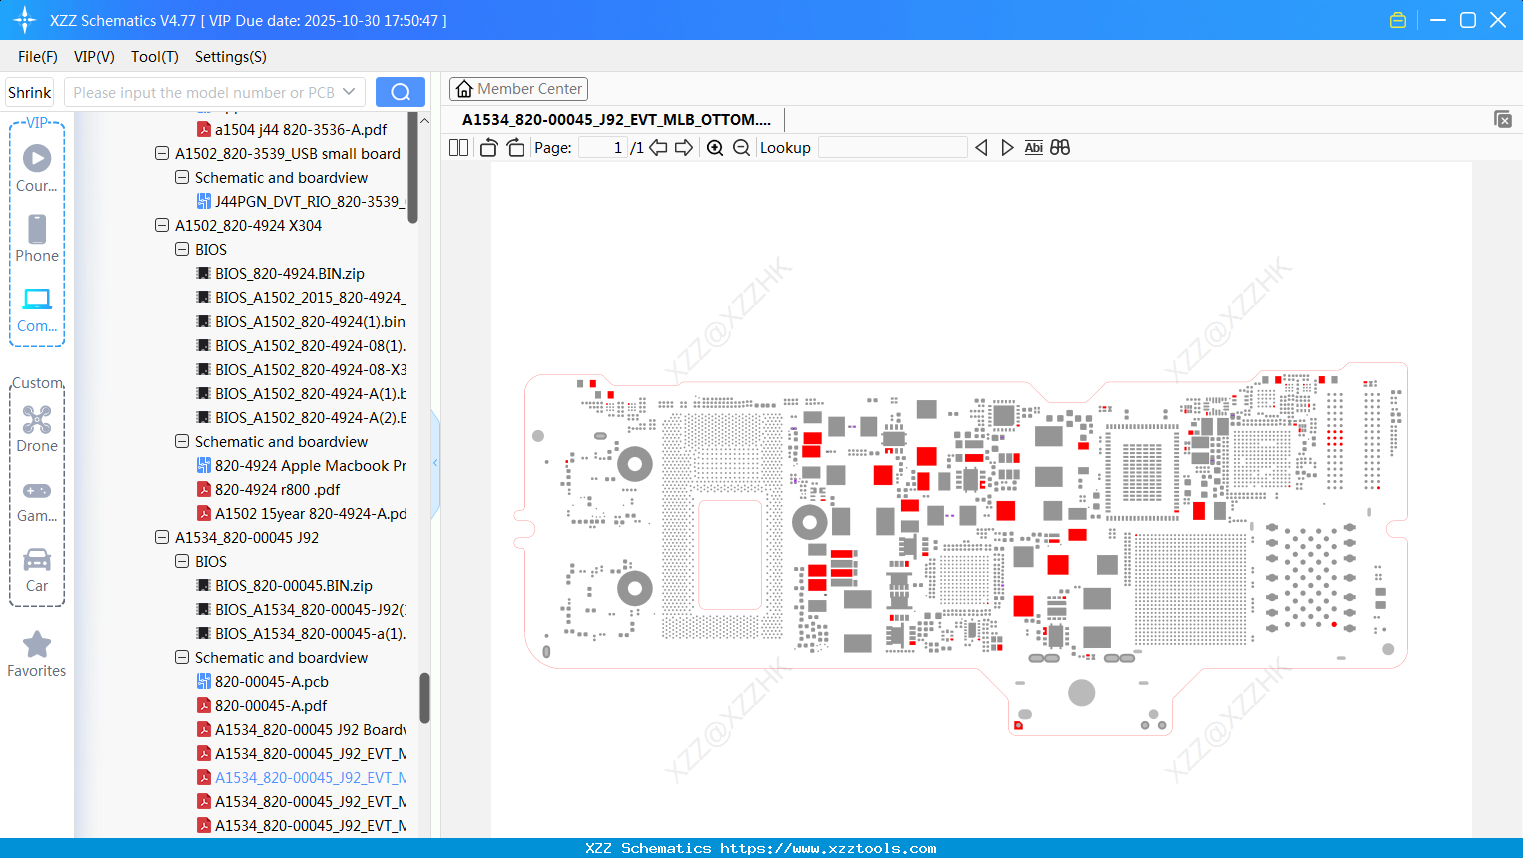Collapse the A1502_820-3539_USB small board node

(x=162, y=154)
